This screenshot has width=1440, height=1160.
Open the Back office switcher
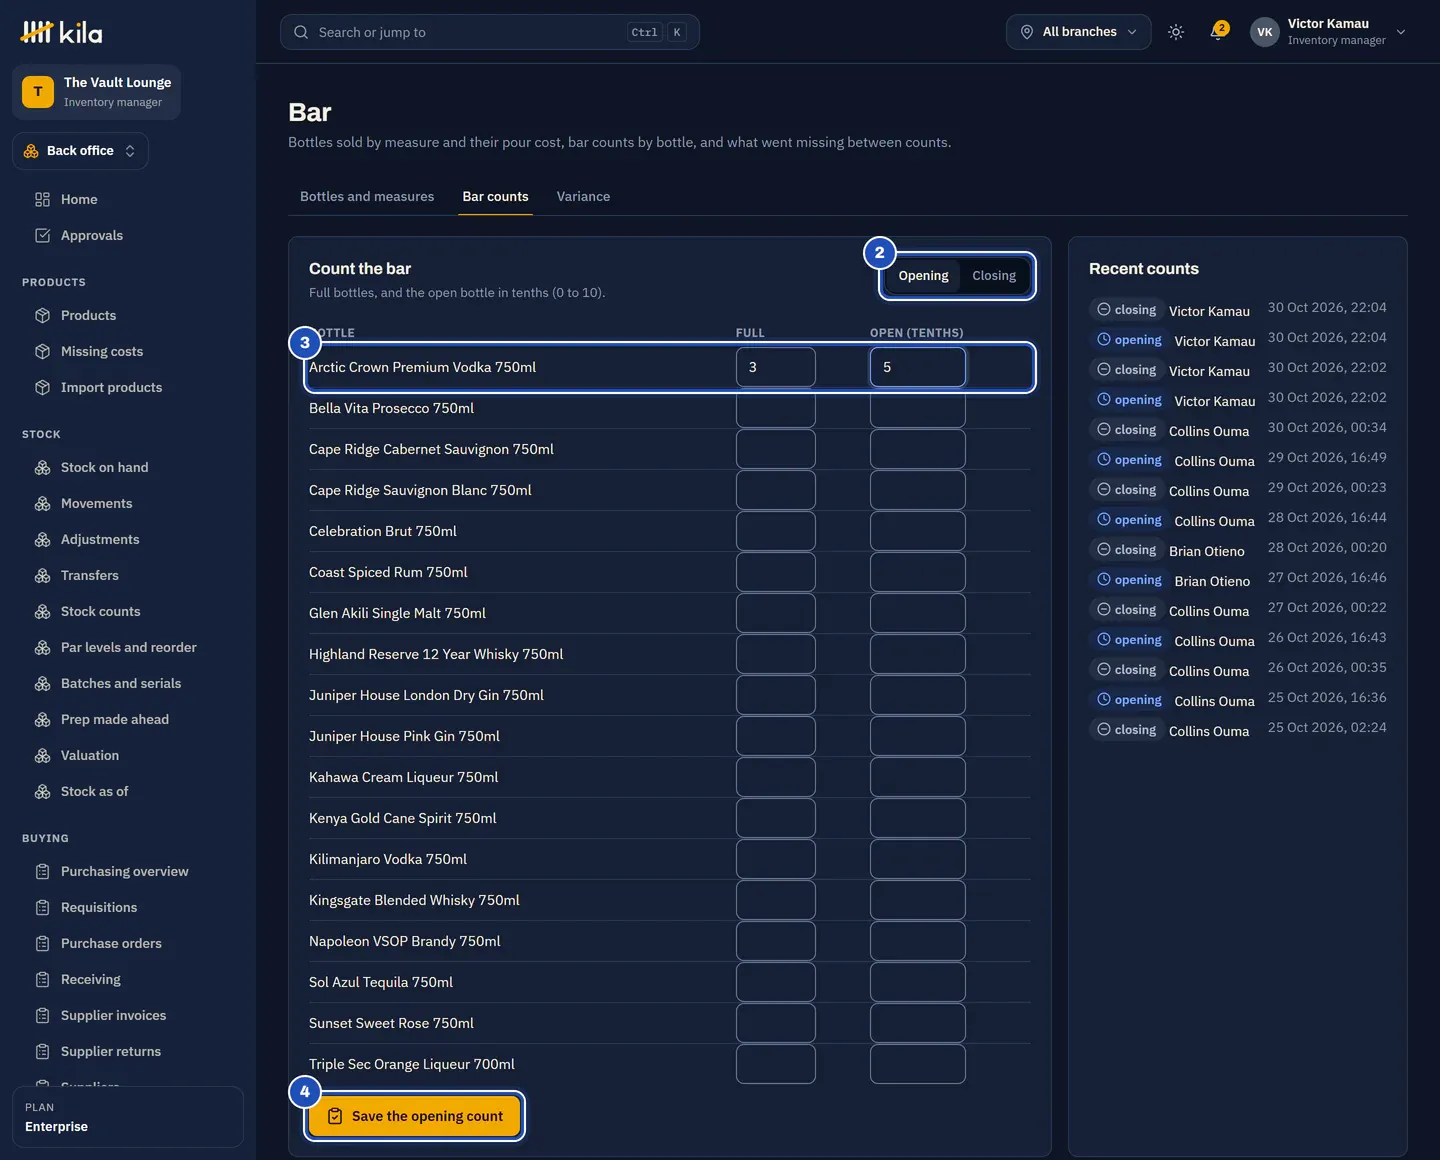pos(80,151)
